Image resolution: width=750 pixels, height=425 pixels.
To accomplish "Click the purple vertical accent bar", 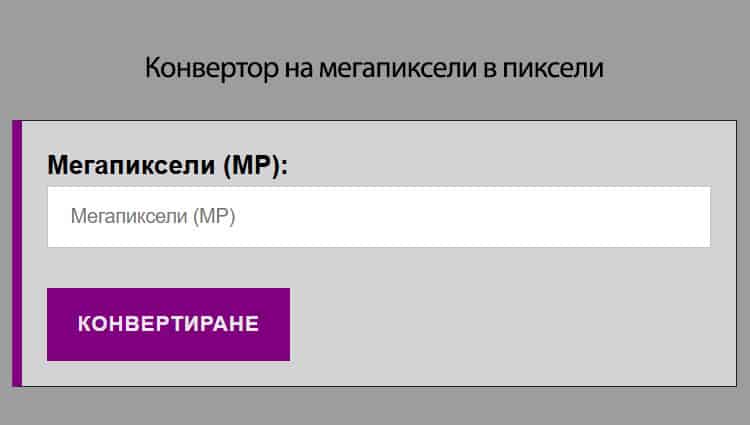I will coord(17,253).
